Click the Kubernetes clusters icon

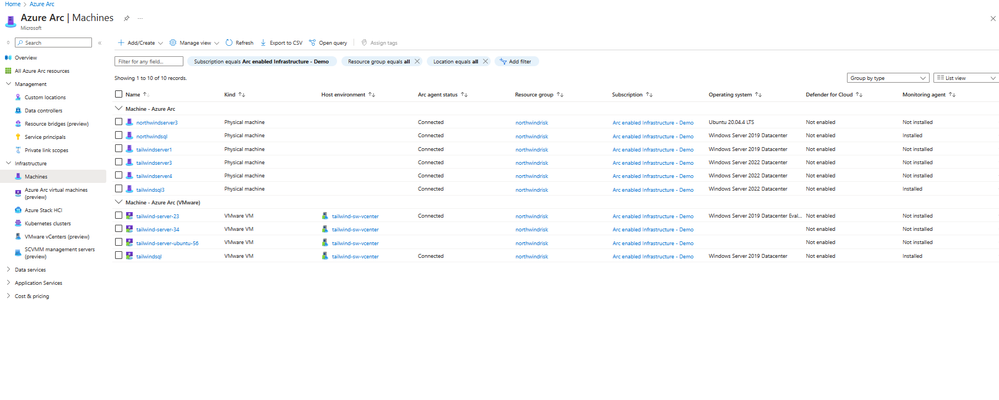pos(18,223)
